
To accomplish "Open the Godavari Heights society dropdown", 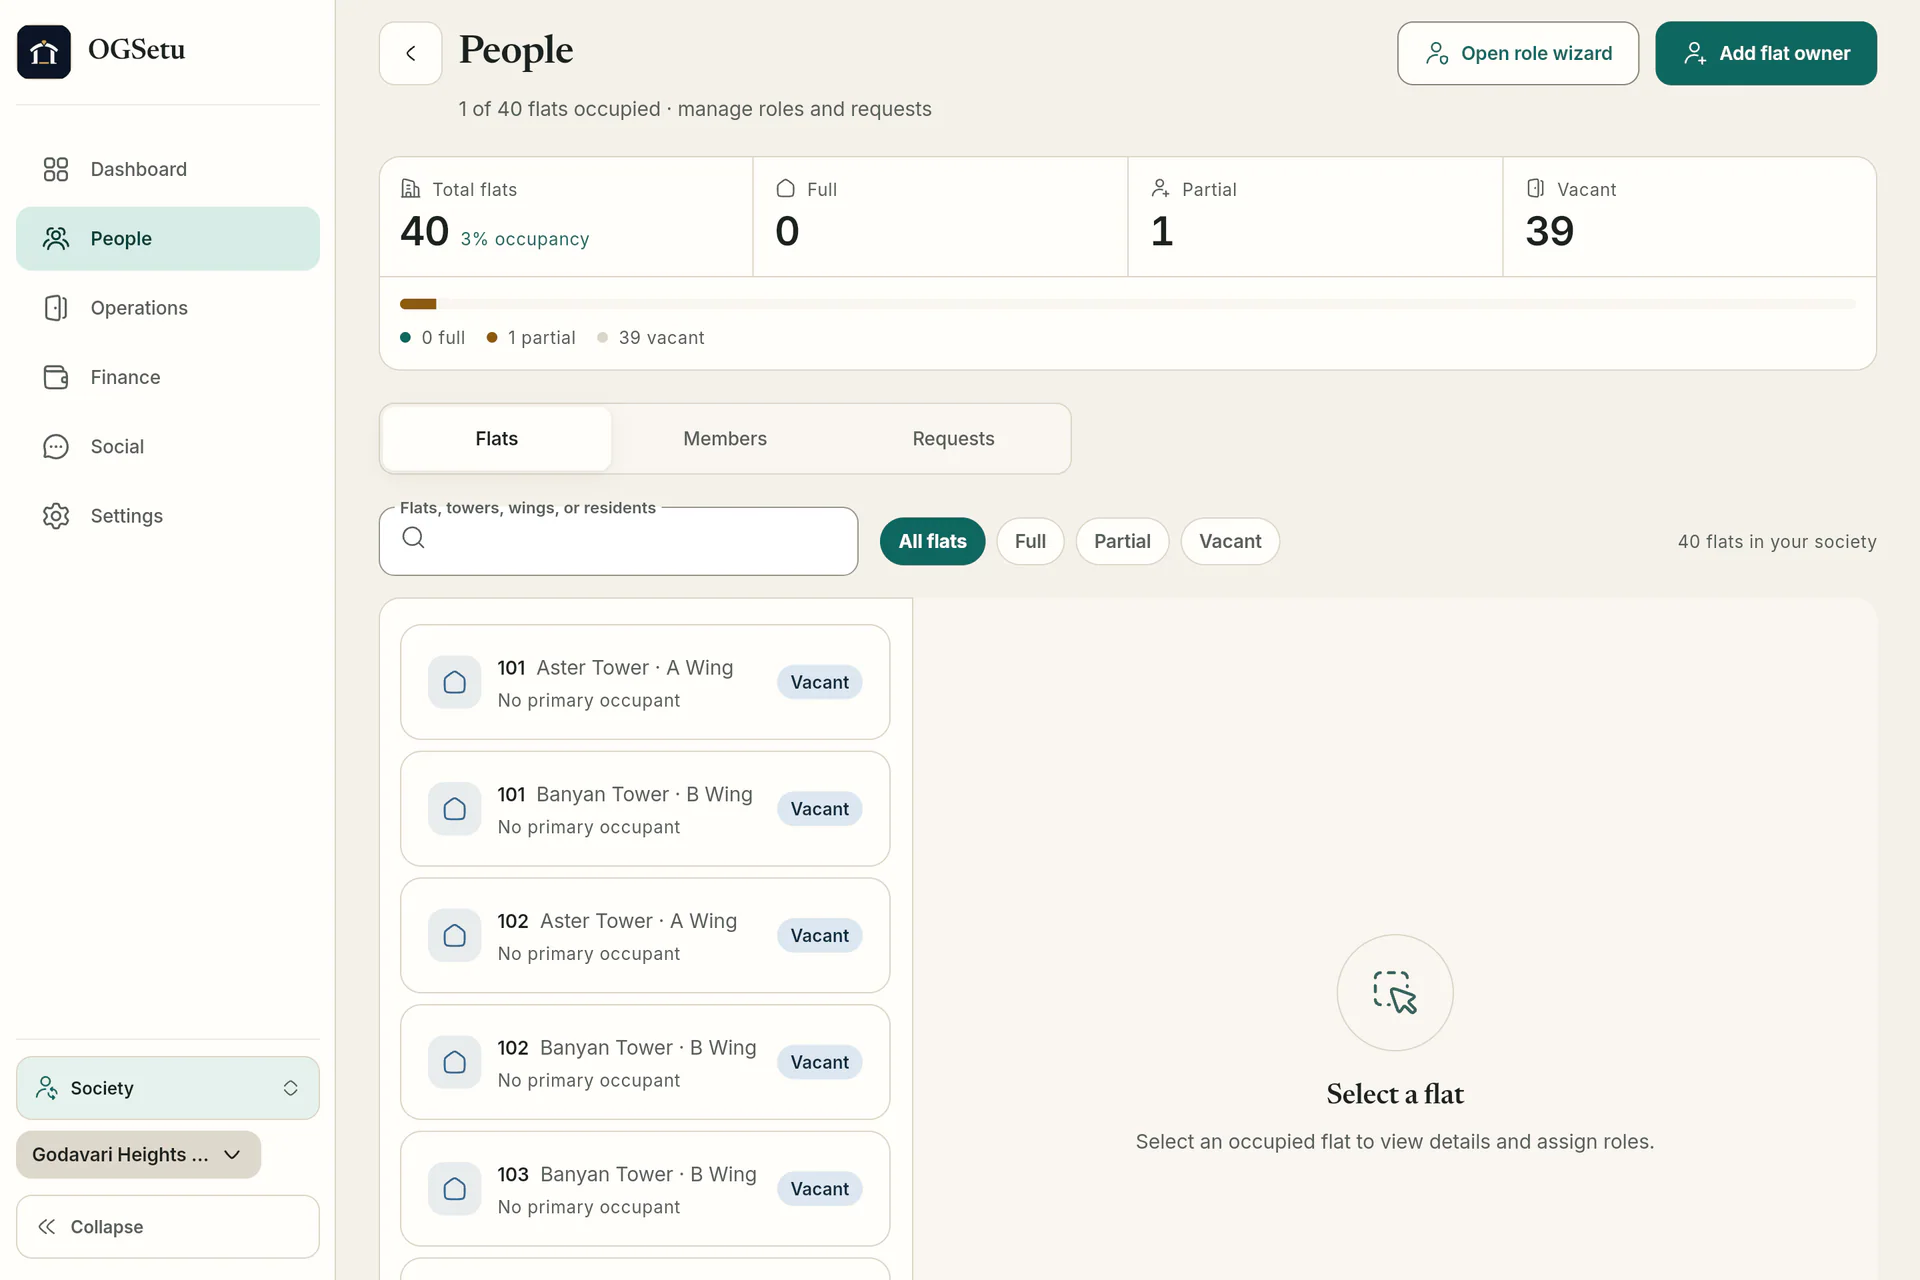I will tap(138, 1155).
